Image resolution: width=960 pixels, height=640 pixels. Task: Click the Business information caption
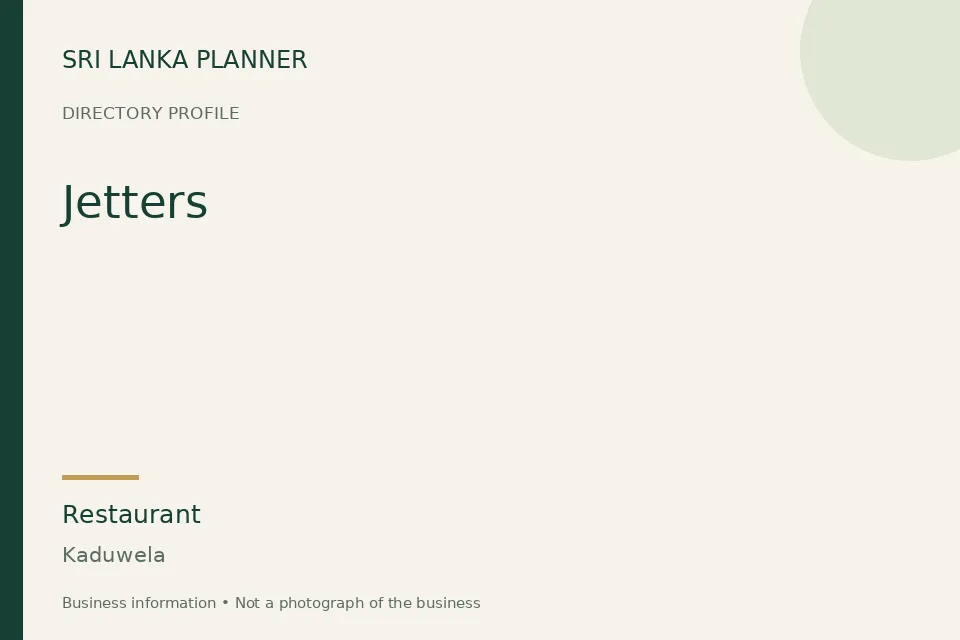[139, 603]
